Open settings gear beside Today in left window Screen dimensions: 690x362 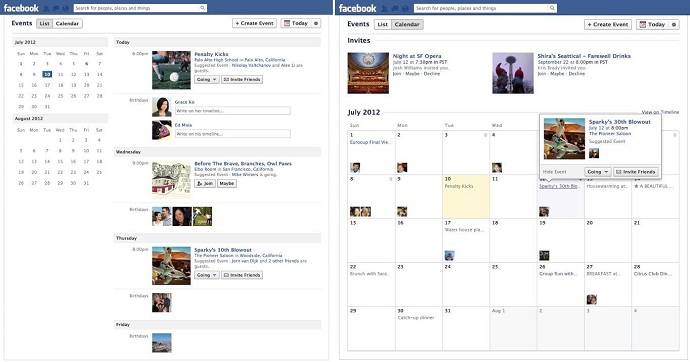316,23
